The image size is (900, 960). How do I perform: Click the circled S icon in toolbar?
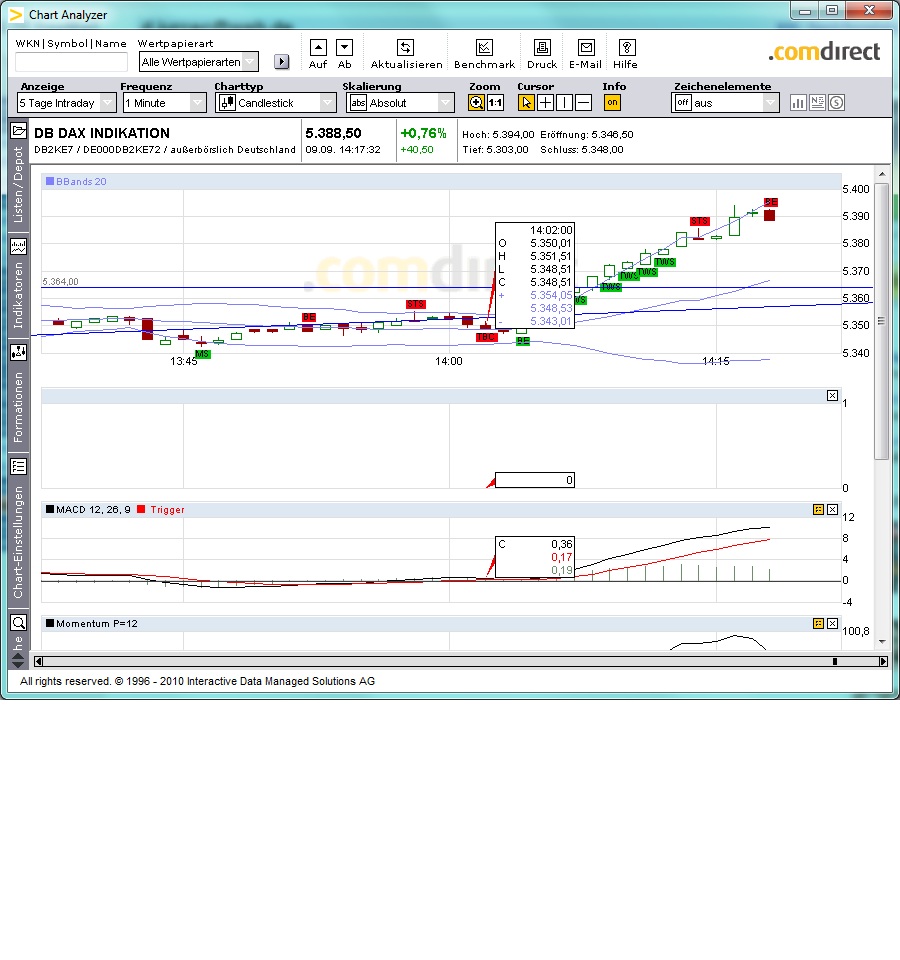837,103
